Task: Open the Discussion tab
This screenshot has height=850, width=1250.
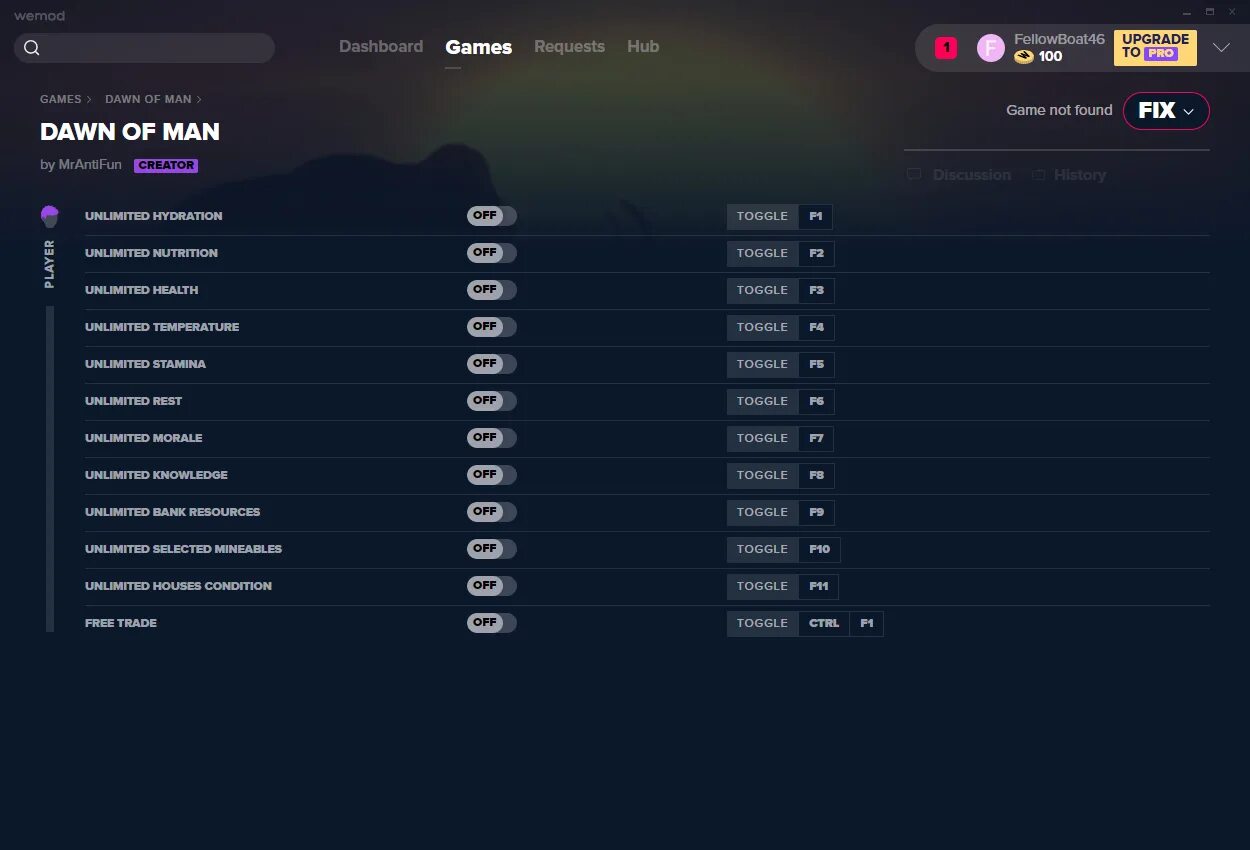Action: tap(959, 175)
